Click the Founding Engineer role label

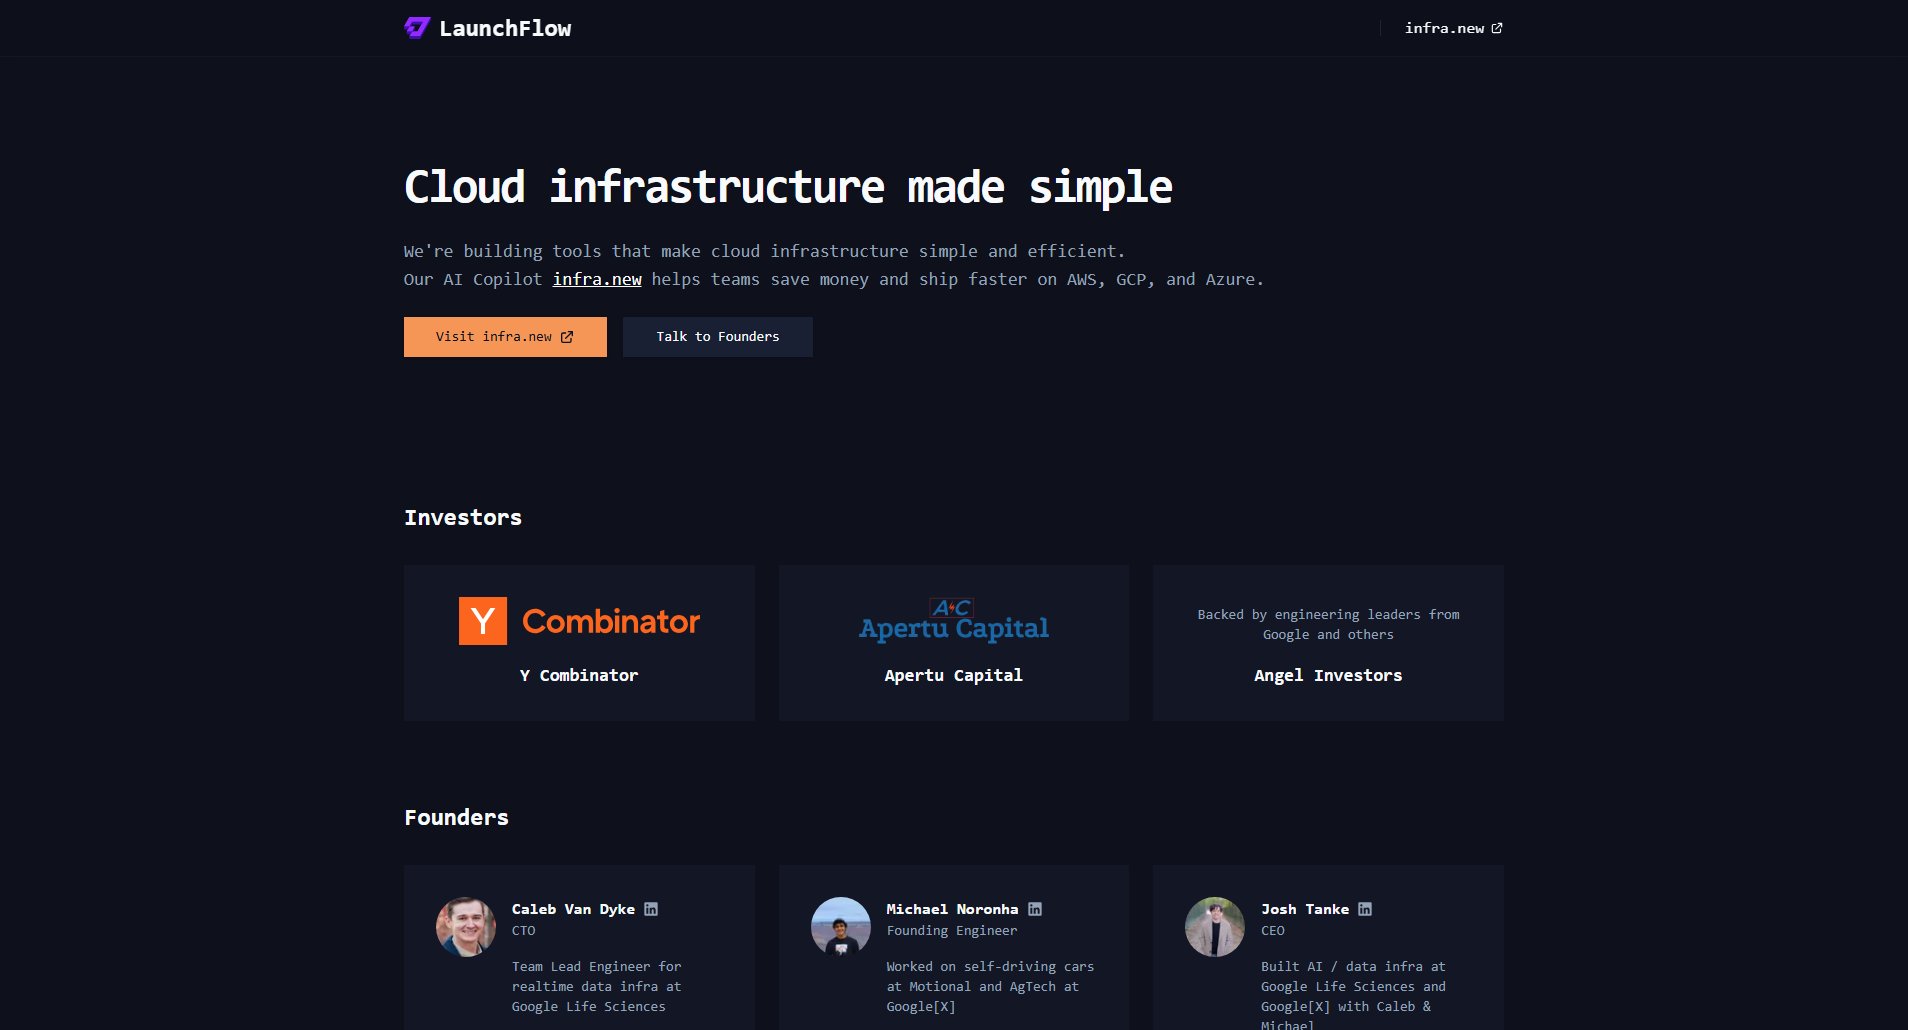(x=952, y=930)
